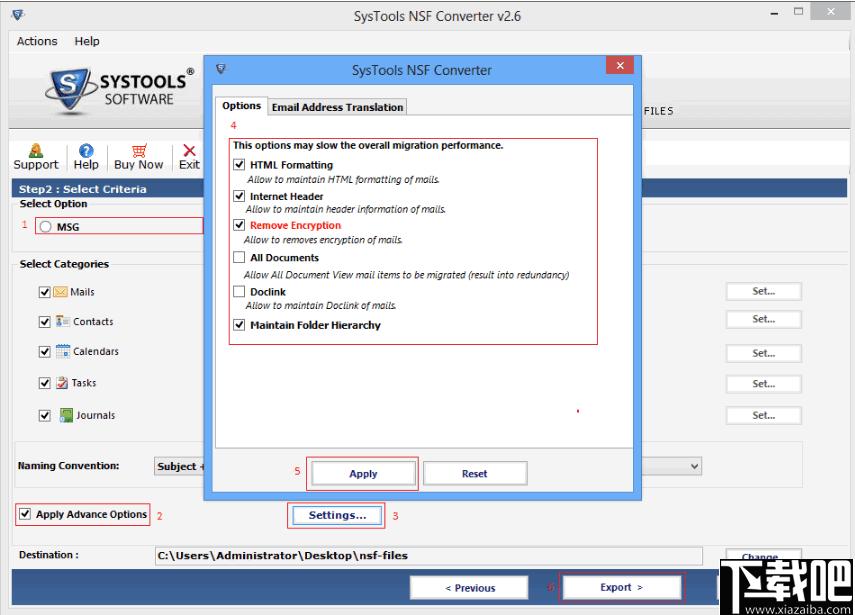This screenshot has width=855, height=615.
Task: Uncheck the Mails category checkbox
Action: click(45, 292)
